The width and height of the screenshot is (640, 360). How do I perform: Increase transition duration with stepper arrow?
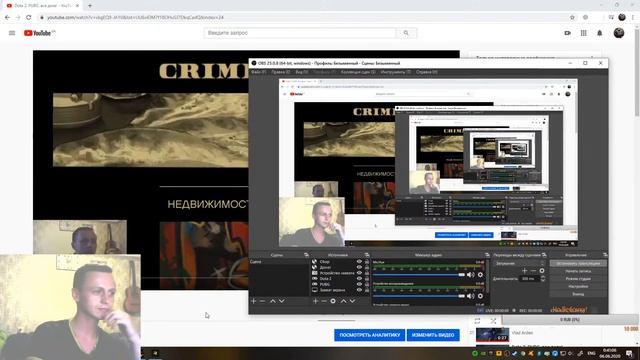coord(542,277)
